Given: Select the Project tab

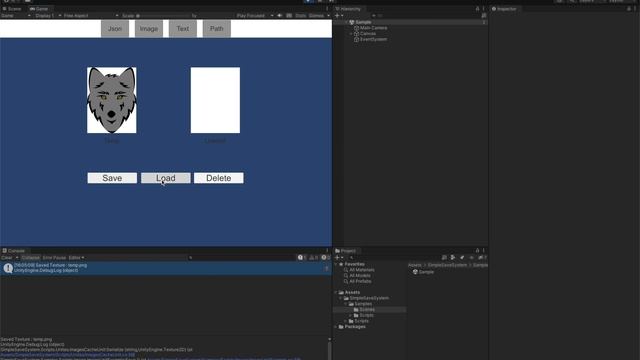Looking at the screenshot, I should point(345,251).
